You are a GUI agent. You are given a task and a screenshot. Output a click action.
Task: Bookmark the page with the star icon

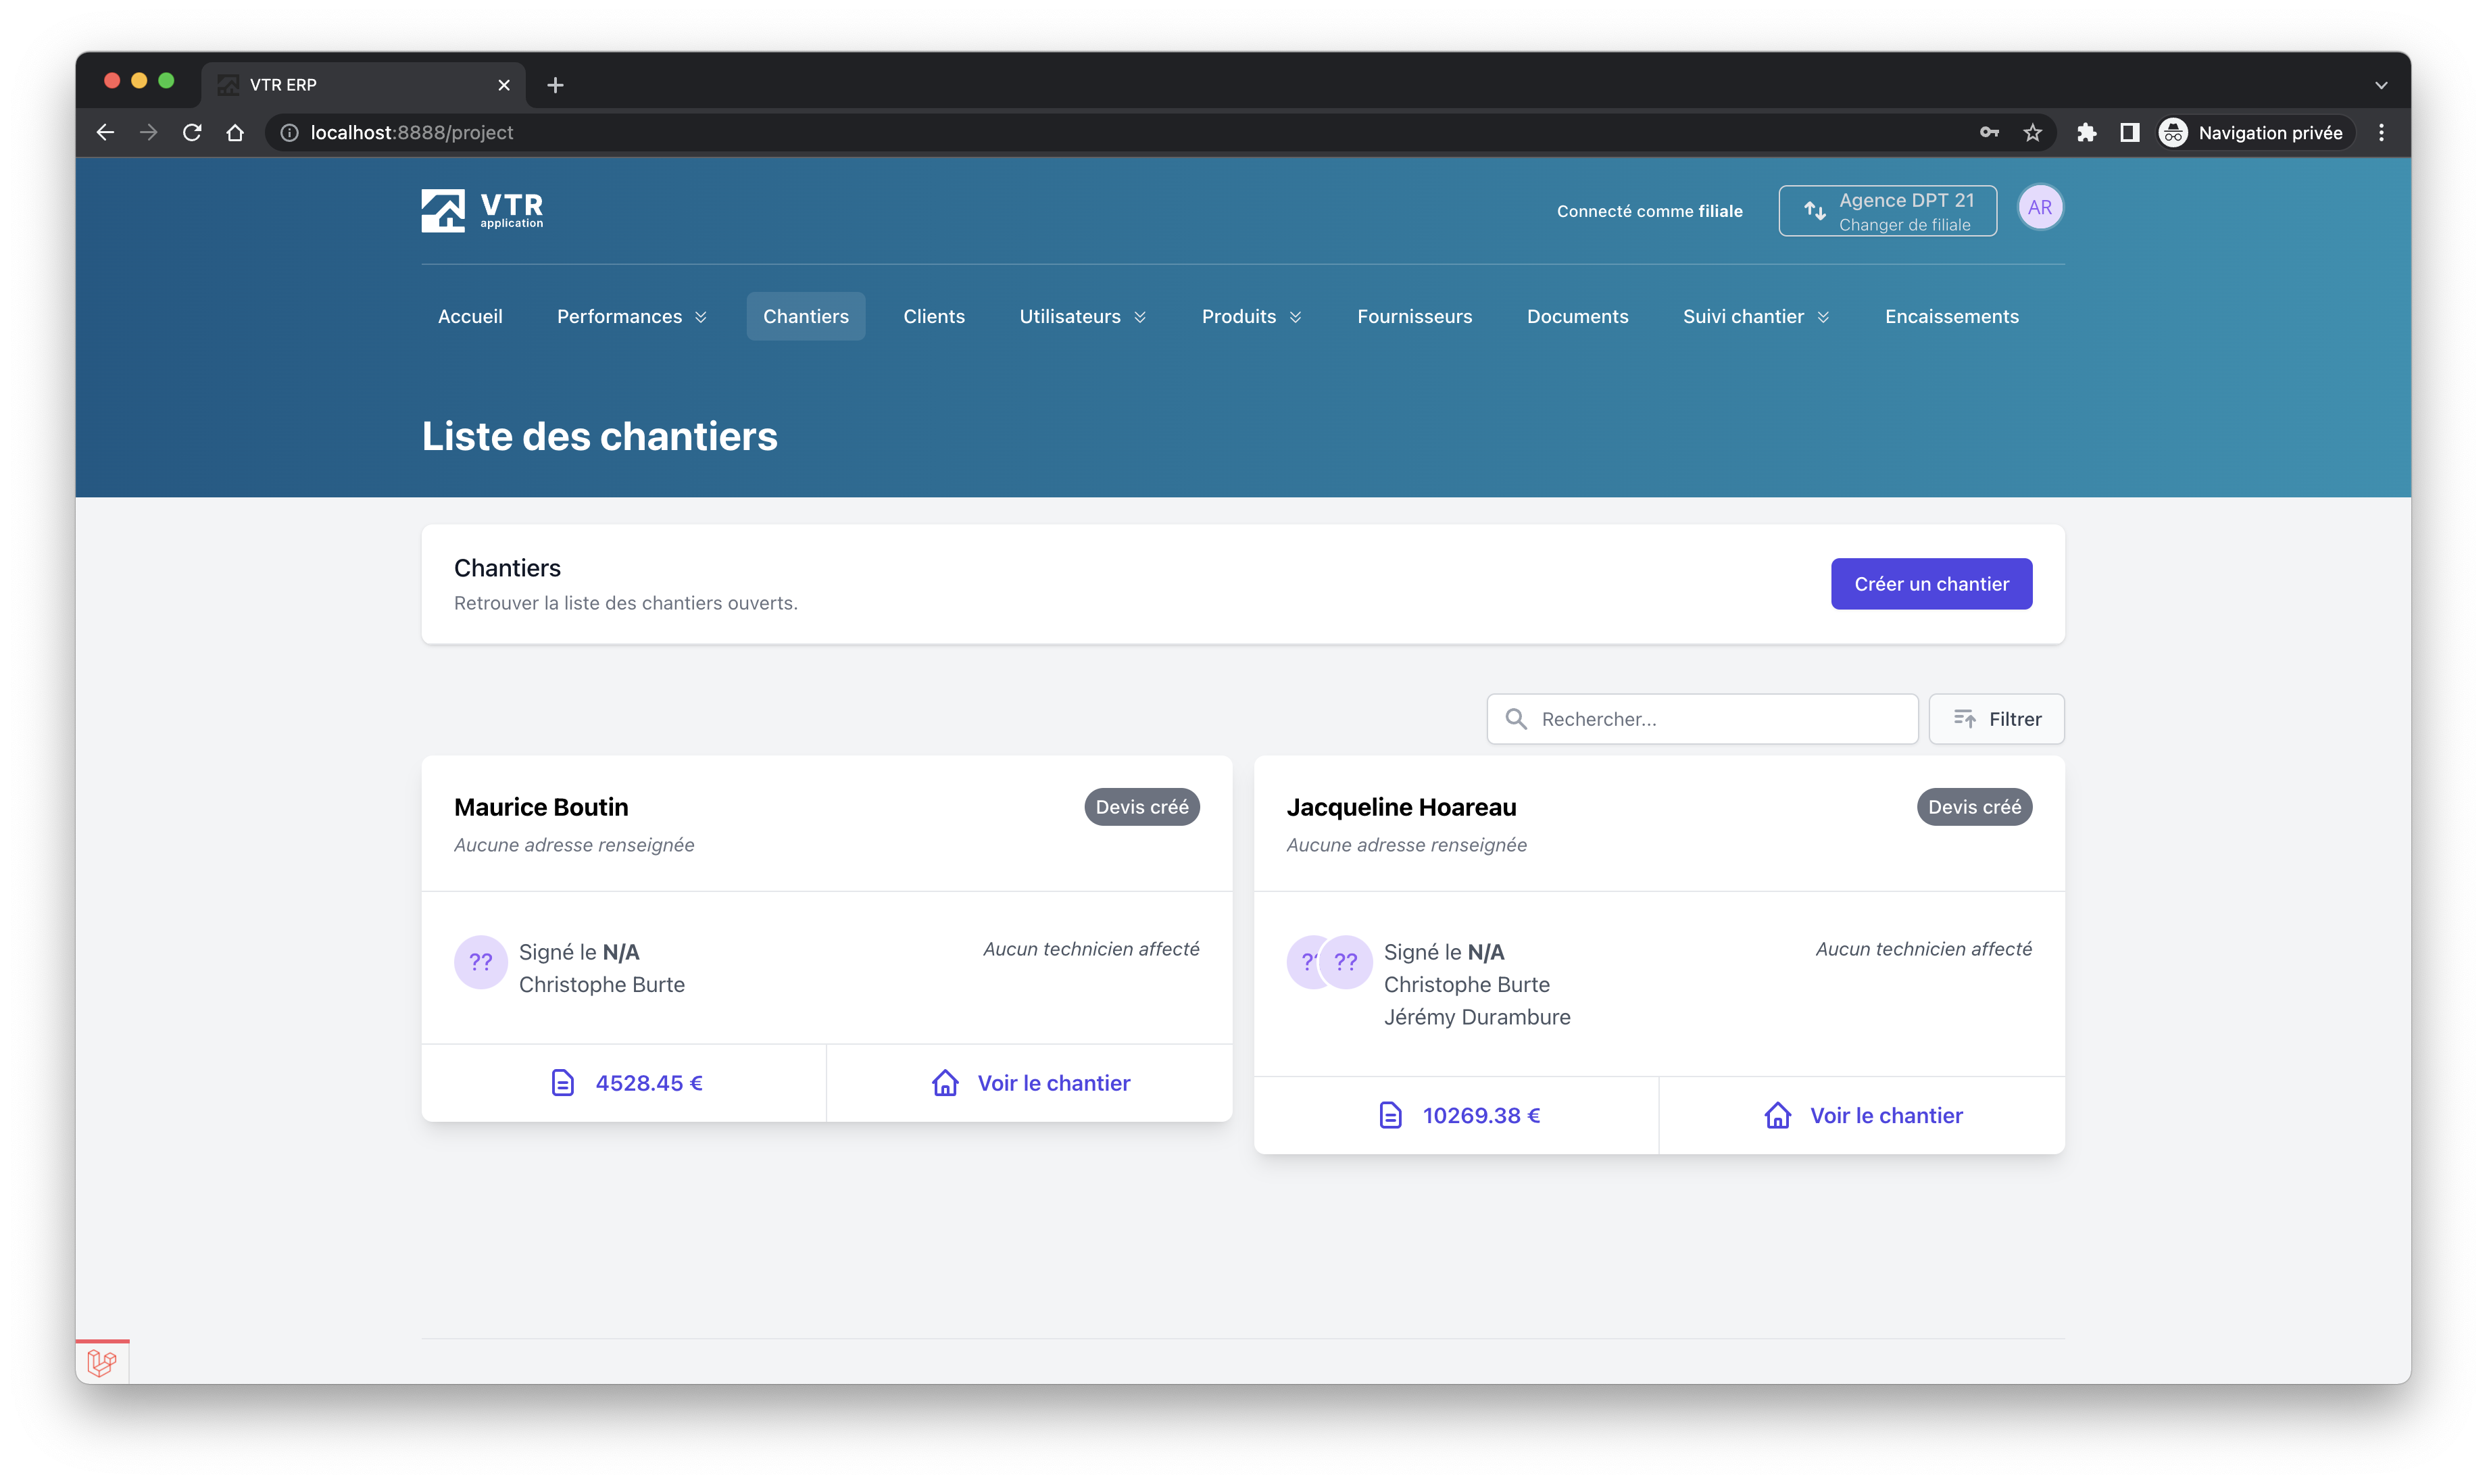(2032, 133)
